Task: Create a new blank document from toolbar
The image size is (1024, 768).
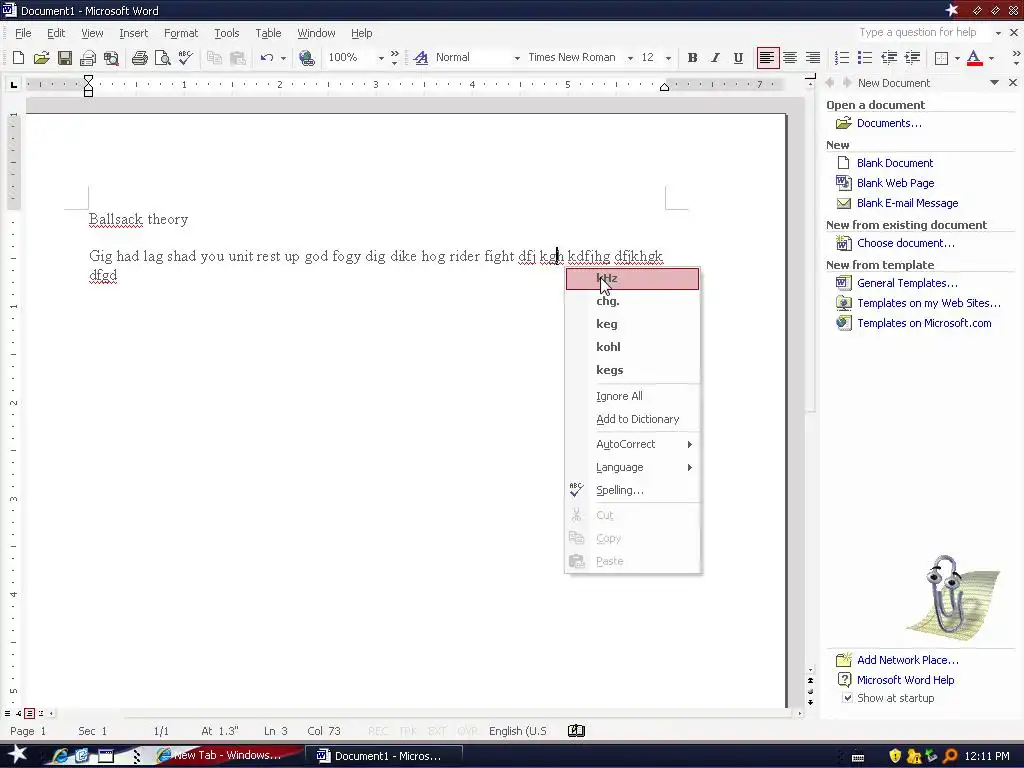Action: pyautogui.click(x=18, y=57)
